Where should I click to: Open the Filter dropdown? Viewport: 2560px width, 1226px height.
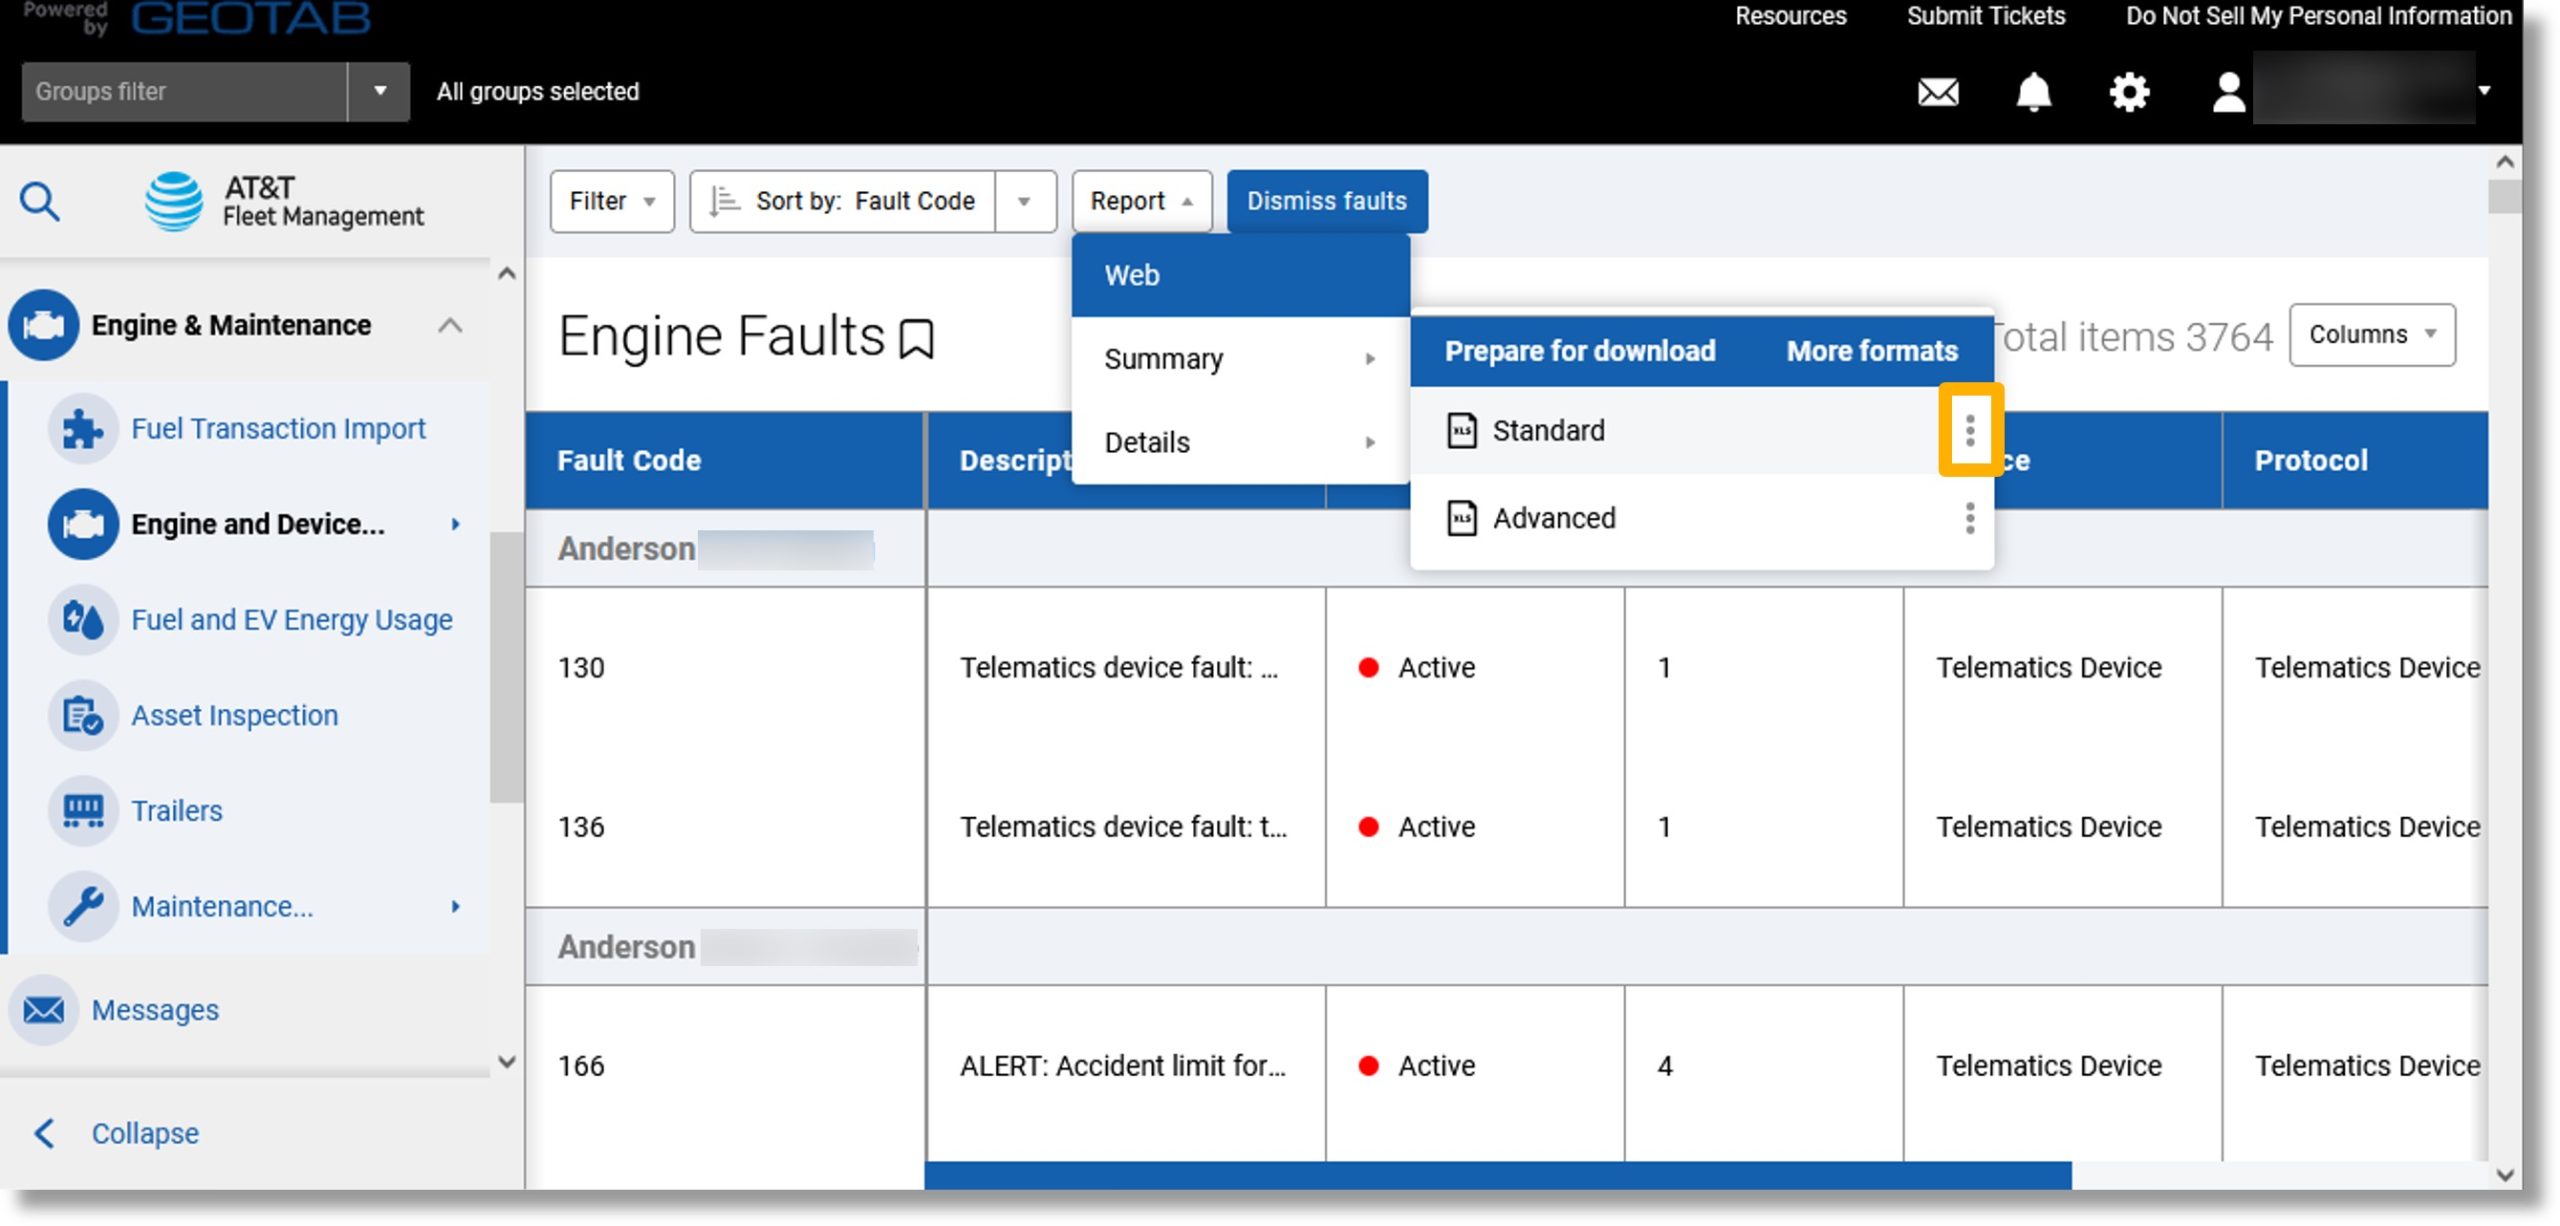(612, 201)
